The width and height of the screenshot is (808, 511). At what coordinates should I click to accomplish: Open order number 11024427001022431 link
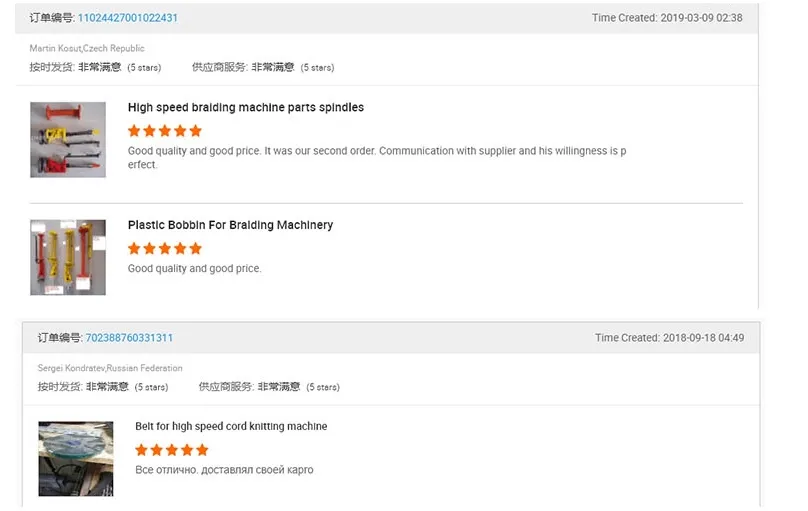(128, 18)
